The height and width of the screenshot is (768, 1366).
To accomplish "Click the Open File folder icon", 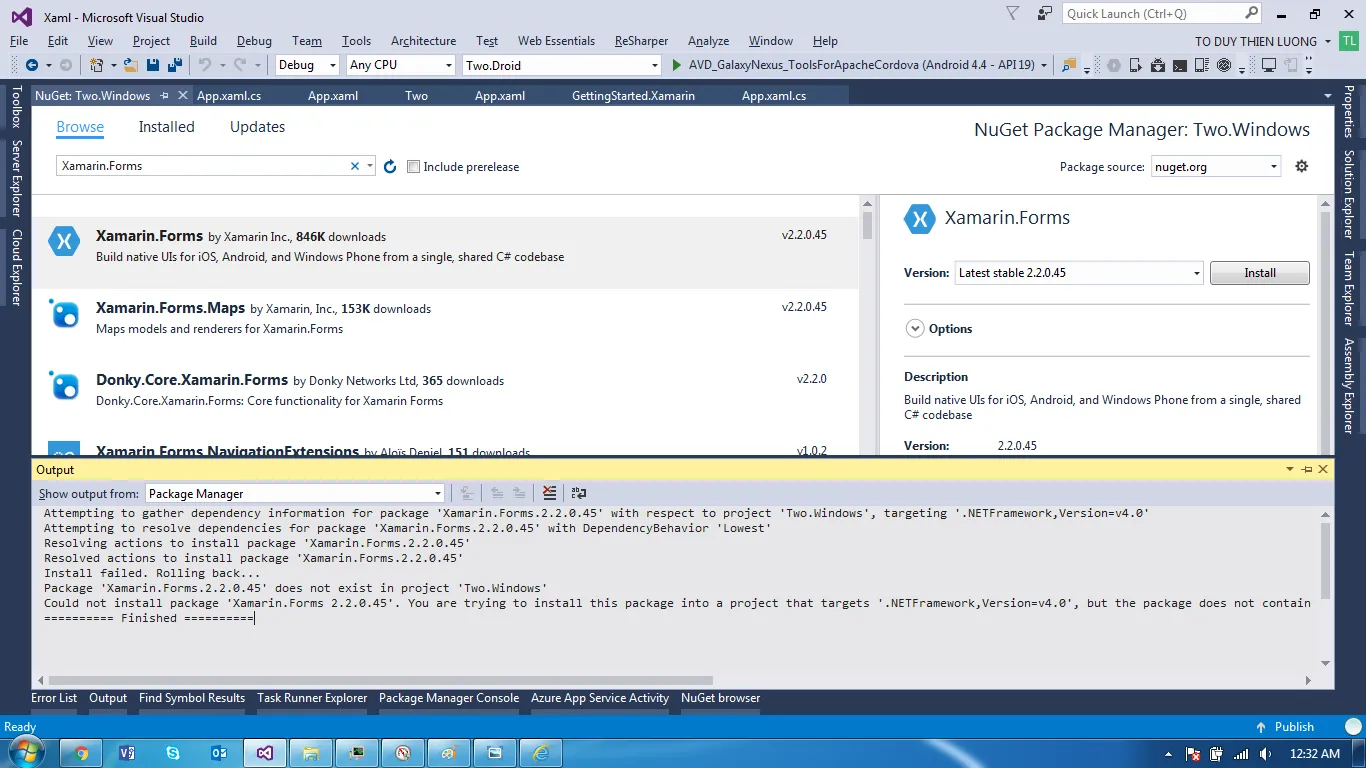I will (x=132, y=65).
